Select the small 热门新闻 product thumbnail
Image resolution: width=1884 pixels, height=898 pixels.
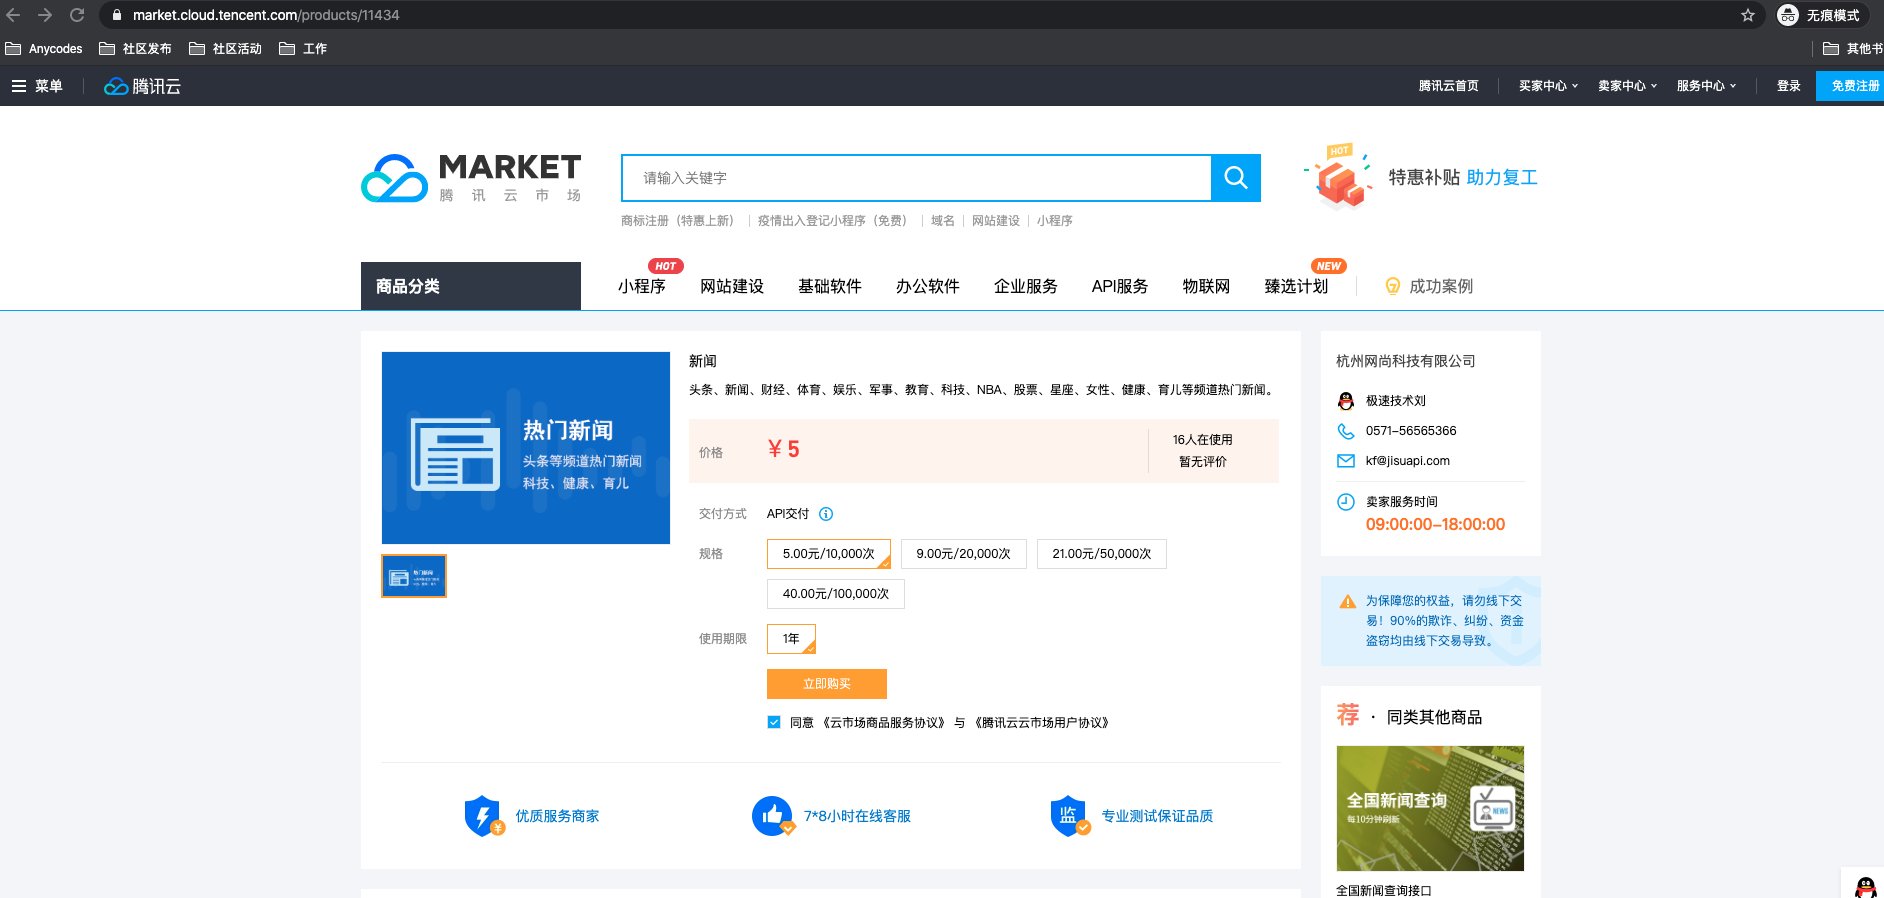(414, 576)
